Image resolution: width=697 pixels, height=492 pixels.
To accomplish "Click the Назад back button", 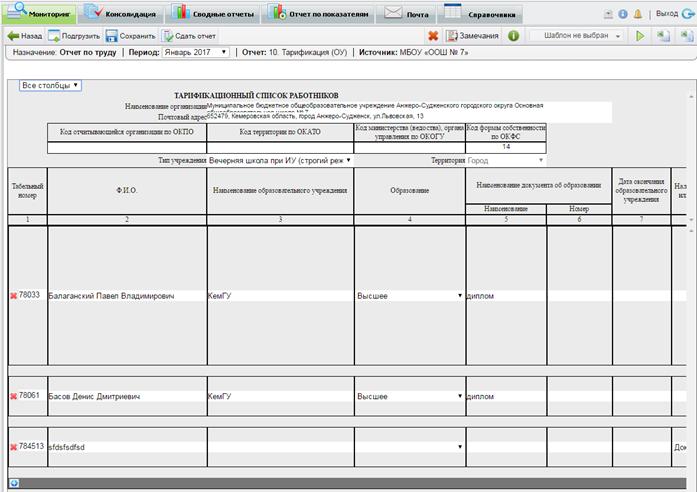I will coord(26,35).
